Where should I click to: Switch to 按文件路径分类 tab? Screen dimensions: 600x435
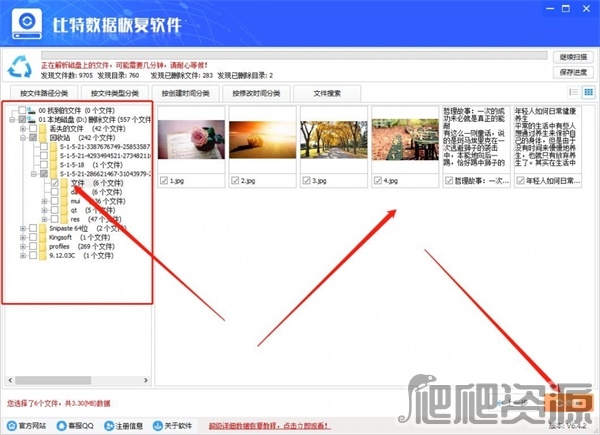44,93
